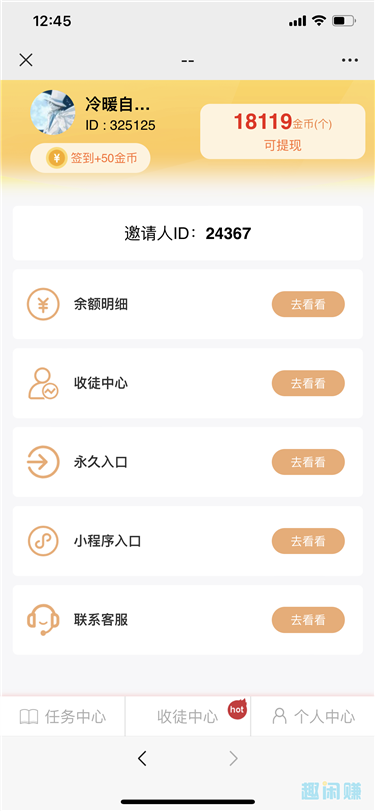Screen dimensions: 375x811
Task: Tap the mini-program icon for 小程序入口
Action: point(43,541)
